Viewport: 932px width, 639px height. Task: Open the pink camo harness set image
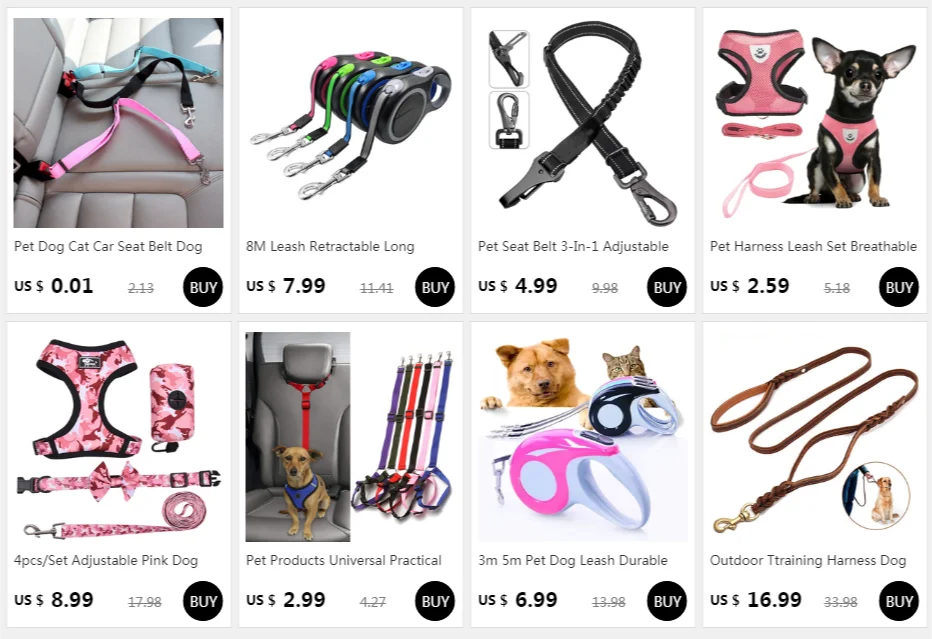click(118, 437)
